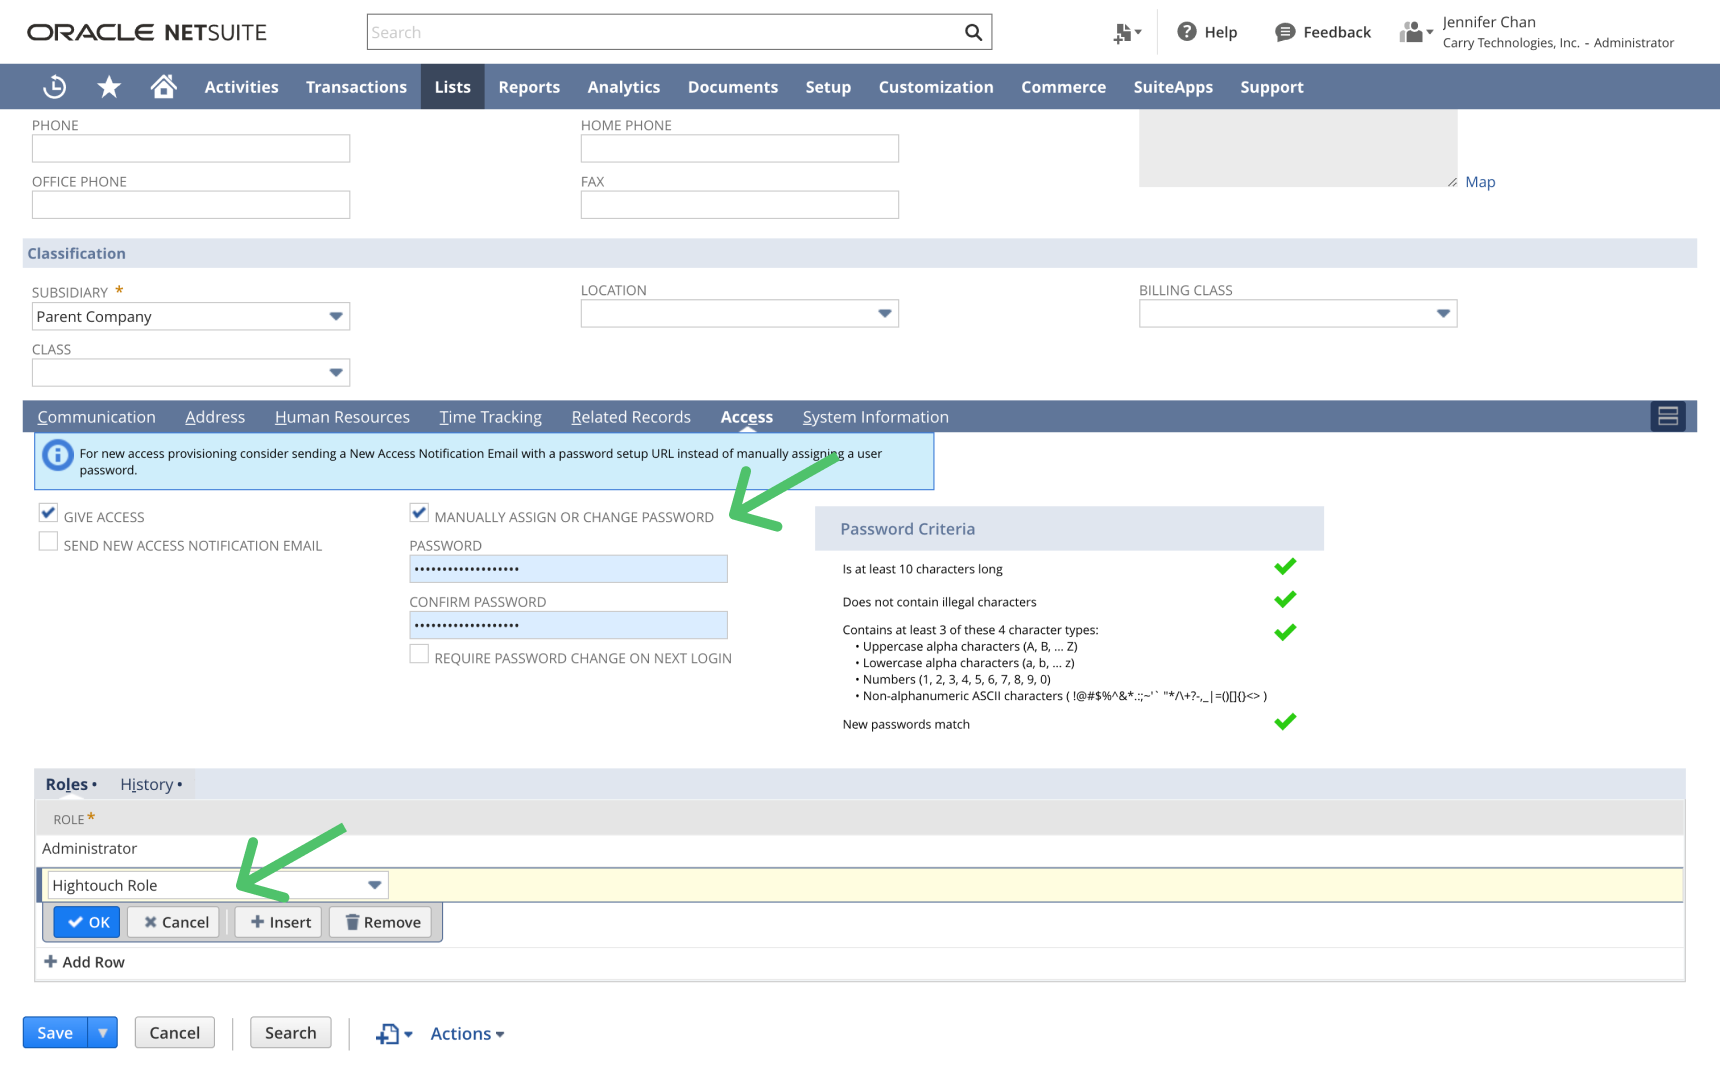1720x1075 pixels.
Task: Select the Access subtab
Action: pos(747,417)
